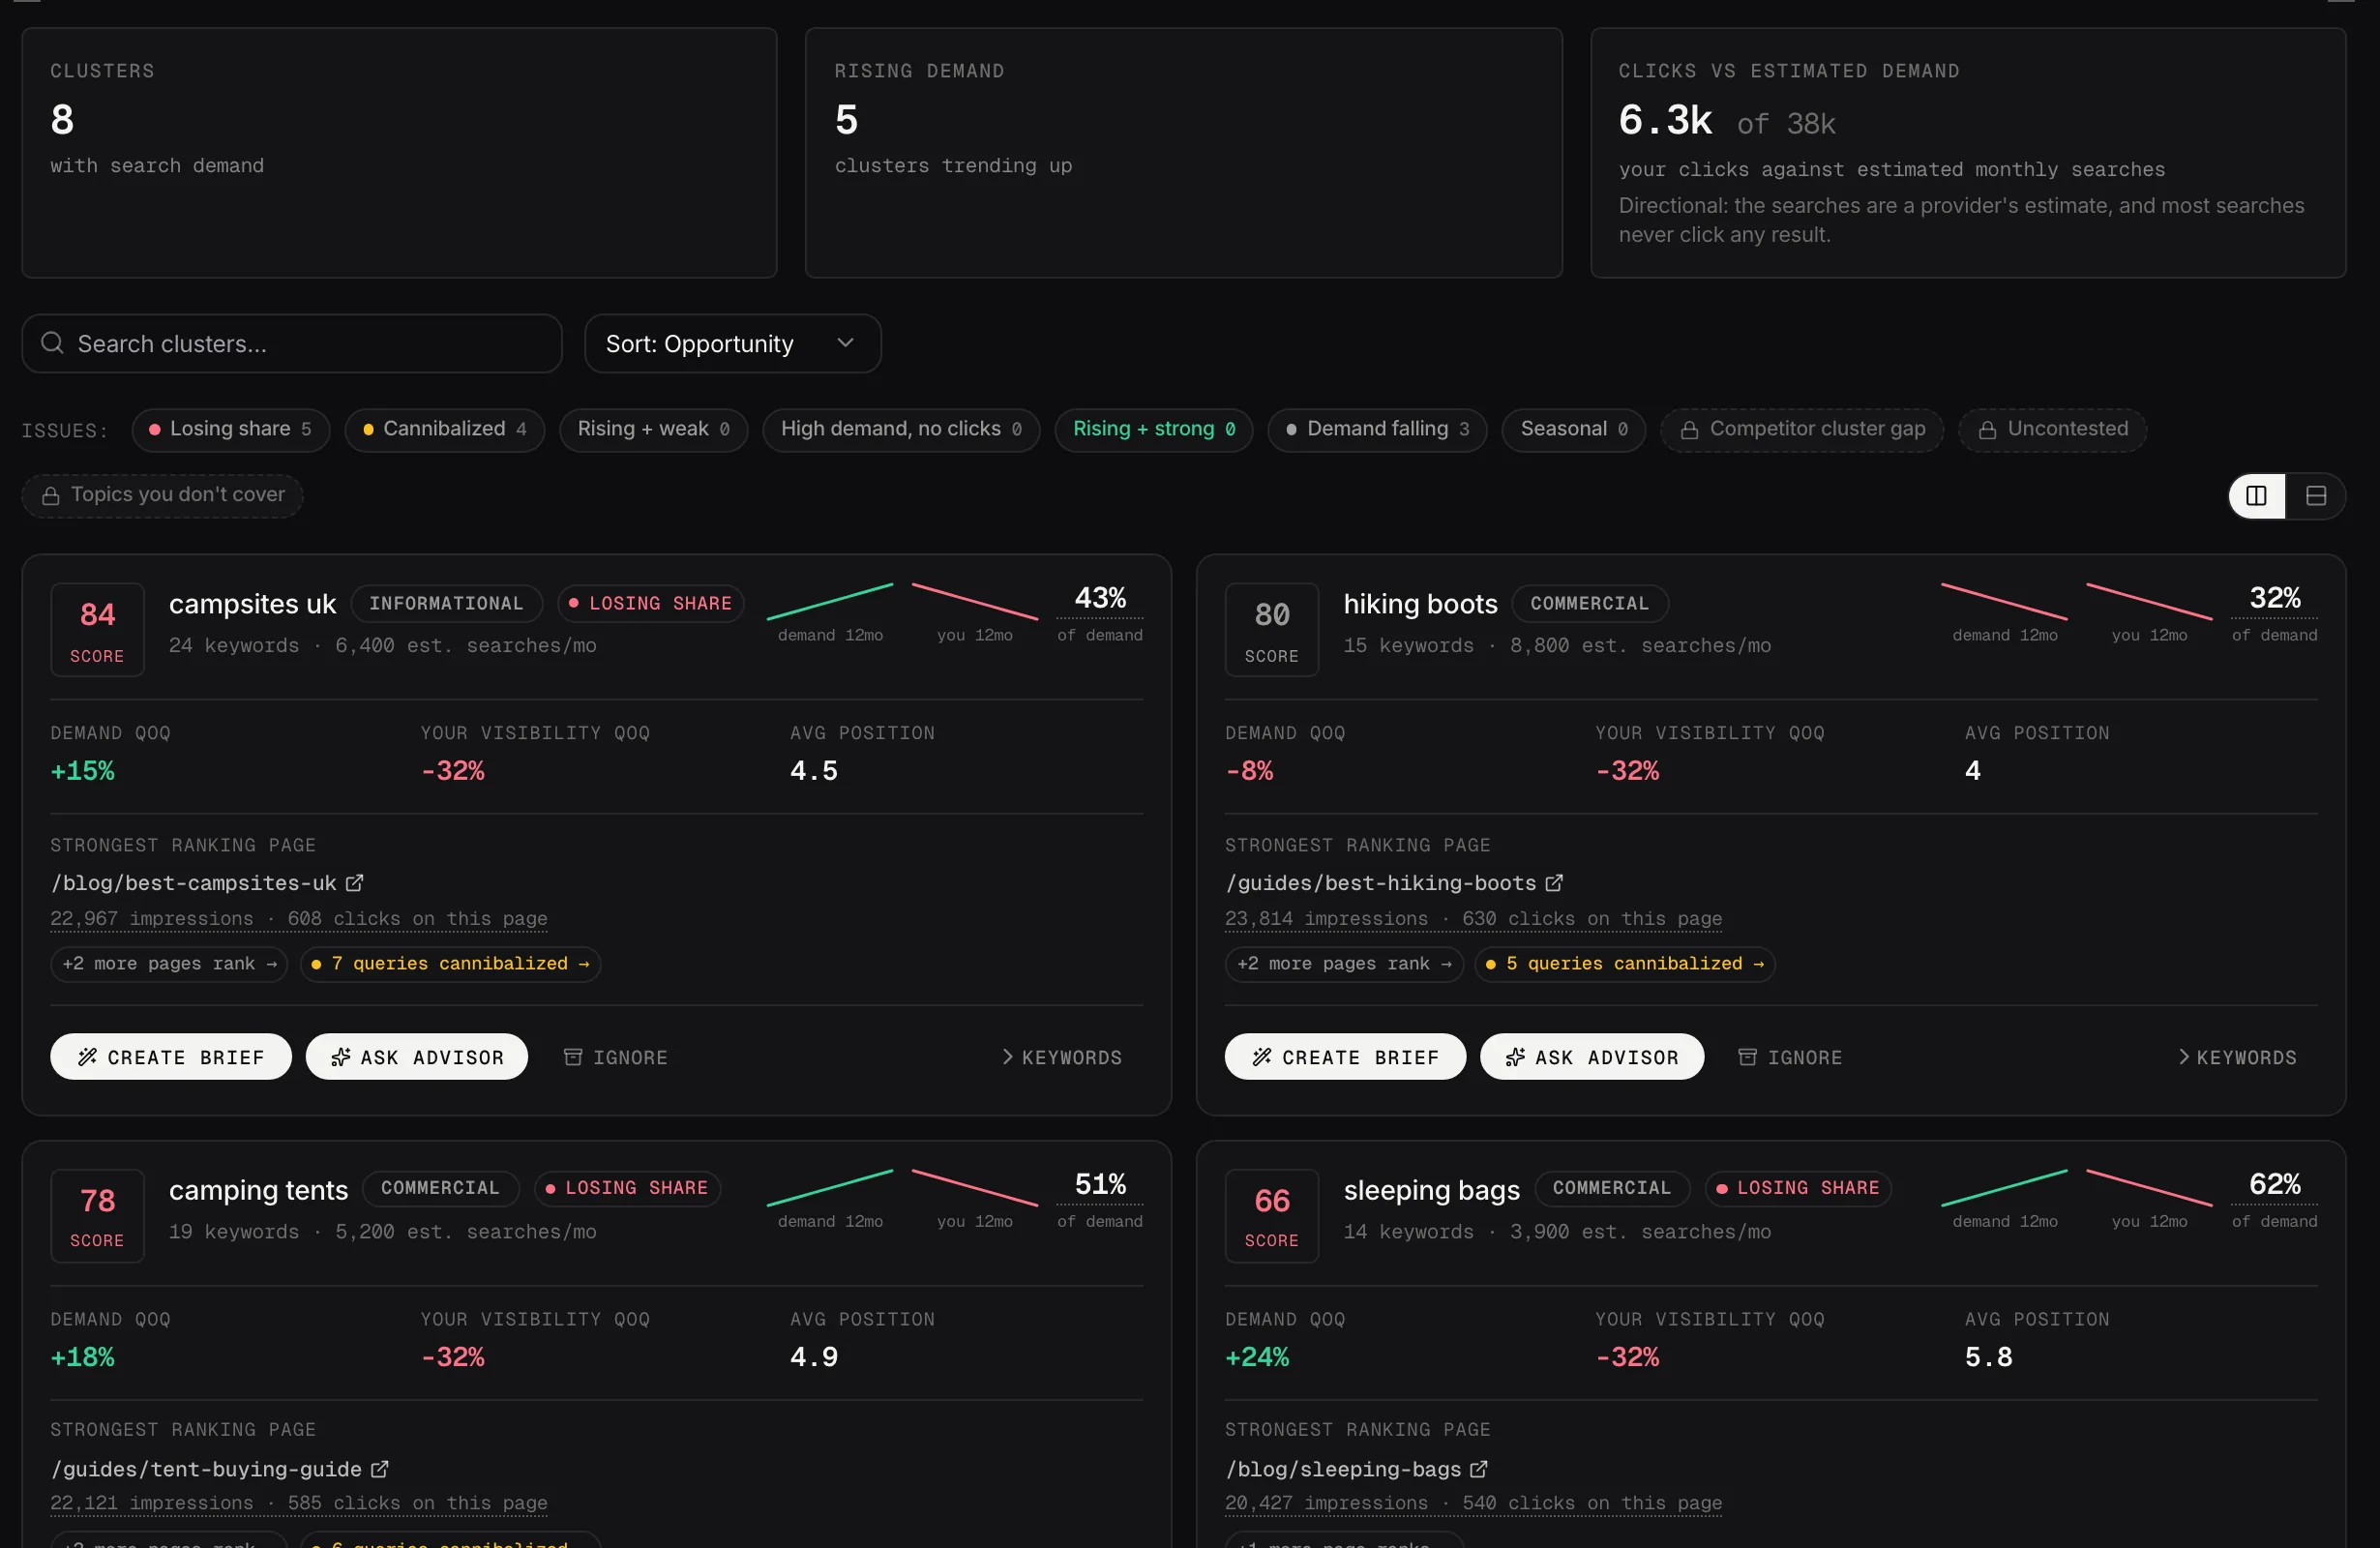The image size is (2380, 1548).
Task: Toggle the Rising + strong filter chip
Action: (x=1154, y=430)
